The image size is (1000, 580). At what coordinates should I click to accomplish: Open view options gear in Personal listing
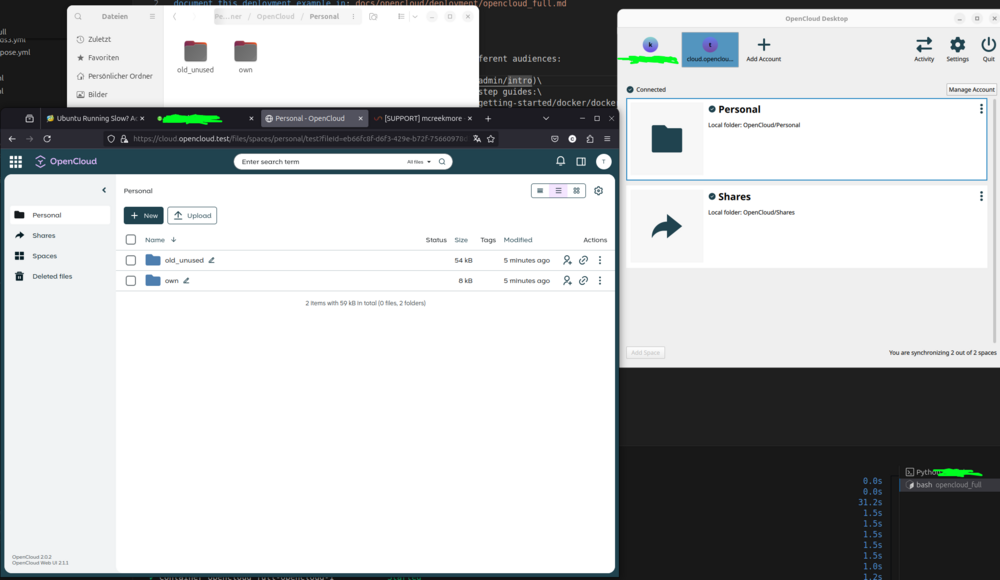598,191
